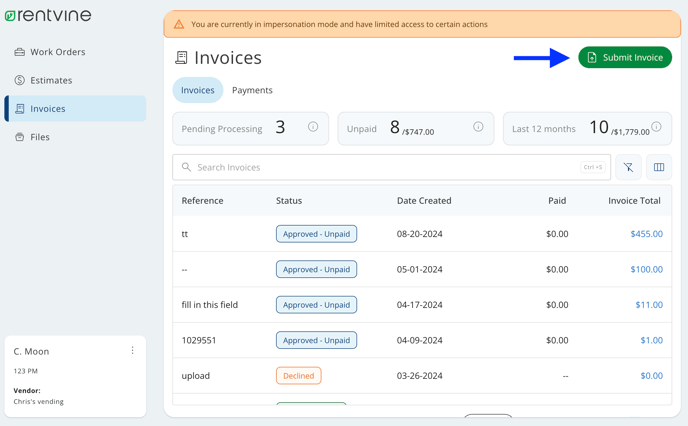The width and height of the screenshot is (688, 426).
Task: Switch to the Payments tab
Action: 252,90
